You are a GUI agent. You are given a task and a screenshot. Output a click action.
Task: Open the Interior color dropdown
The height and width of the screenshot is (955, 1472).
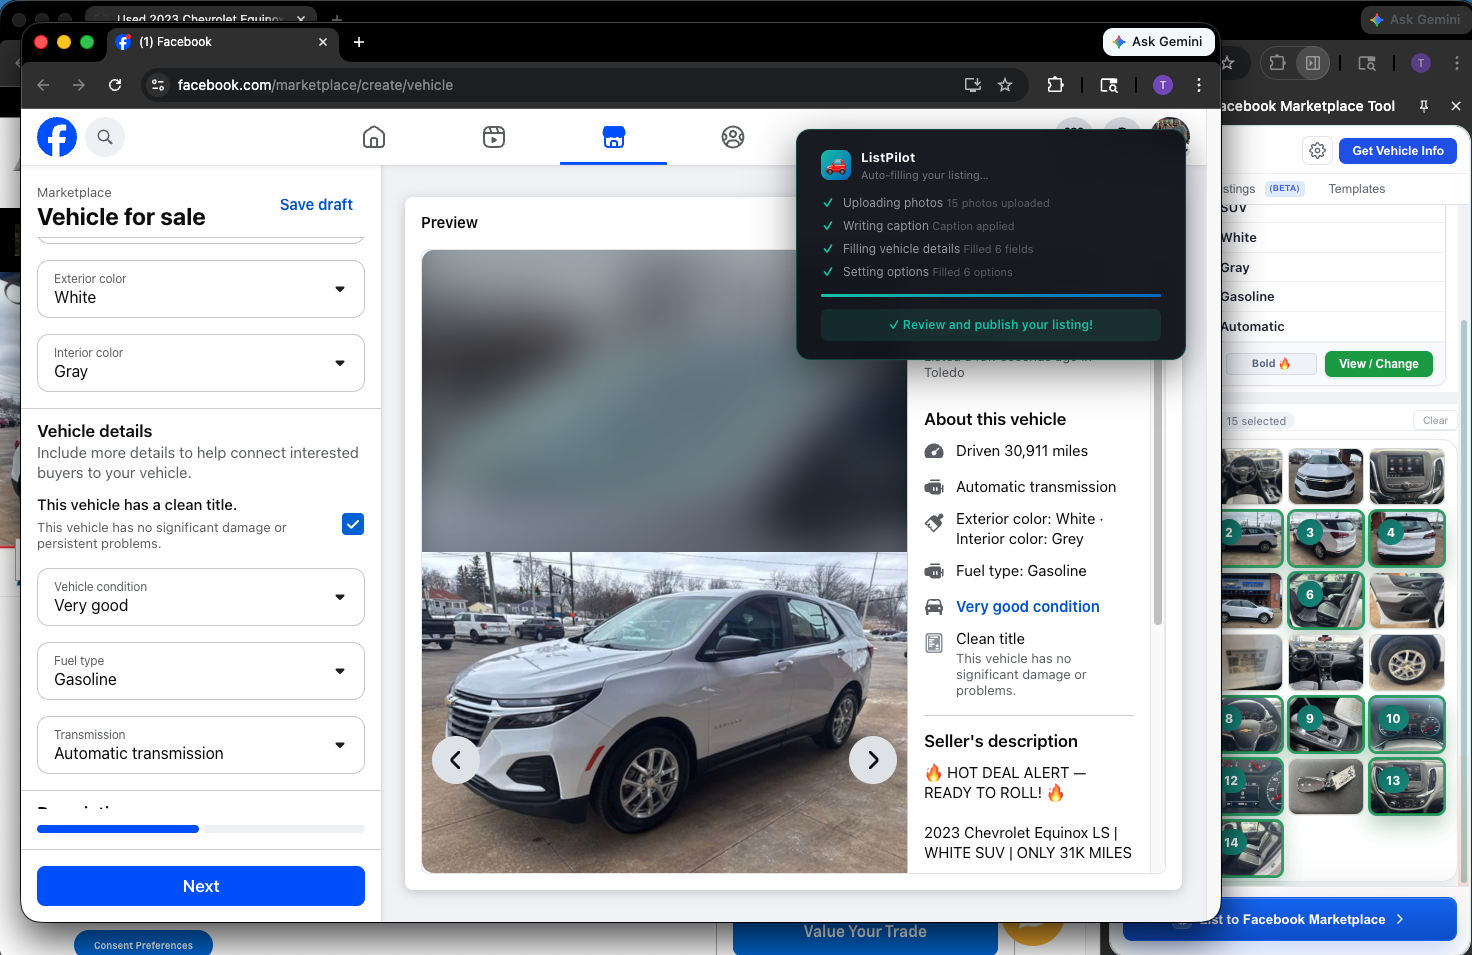201,363
